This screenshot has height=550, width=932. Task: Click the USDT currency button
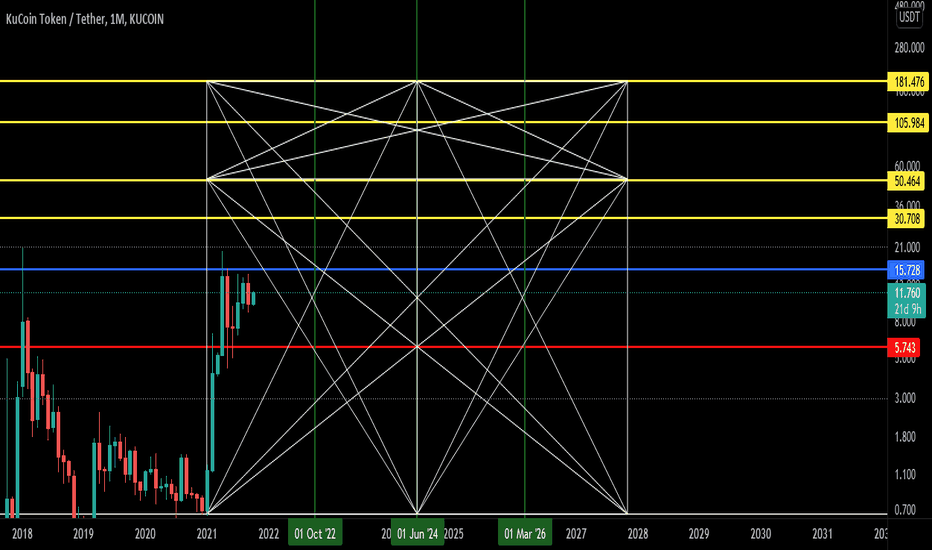point(909,17)
